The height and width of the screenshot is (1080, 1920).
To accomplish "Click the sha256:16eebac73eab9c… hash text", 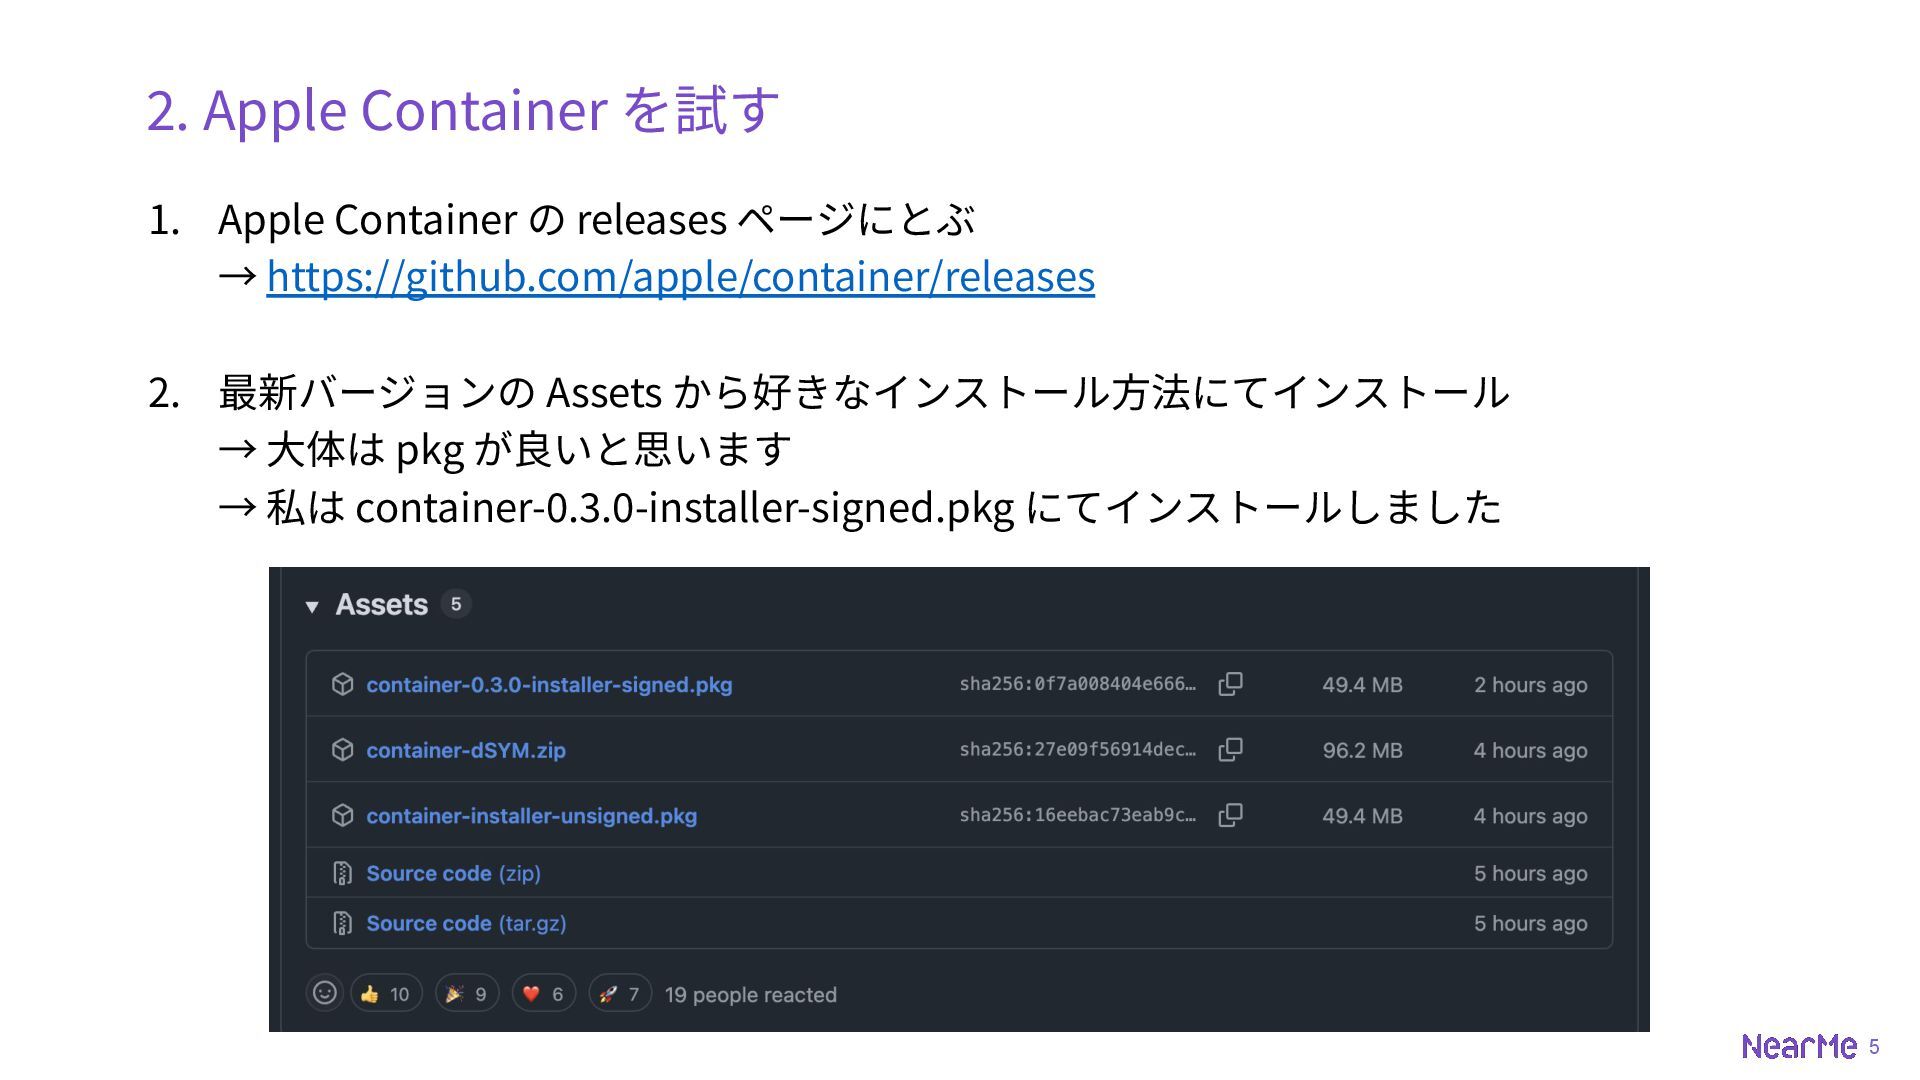I will 1078,815.
